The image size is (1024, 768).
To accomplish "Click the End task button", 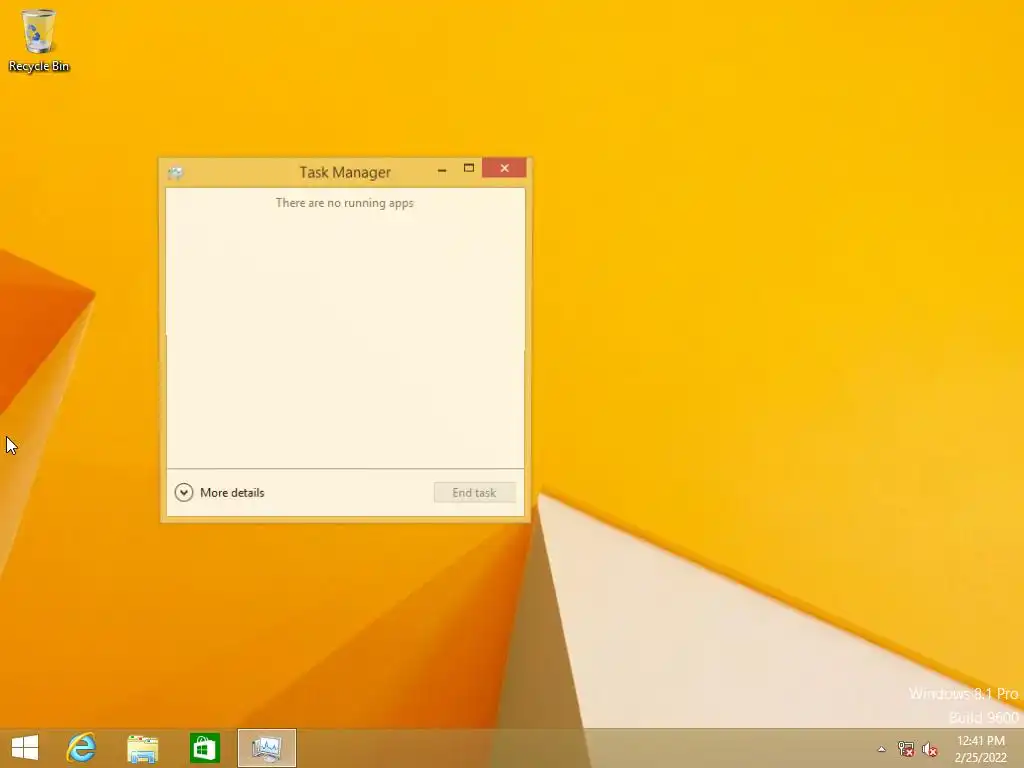I will click(x=475, y=492).
